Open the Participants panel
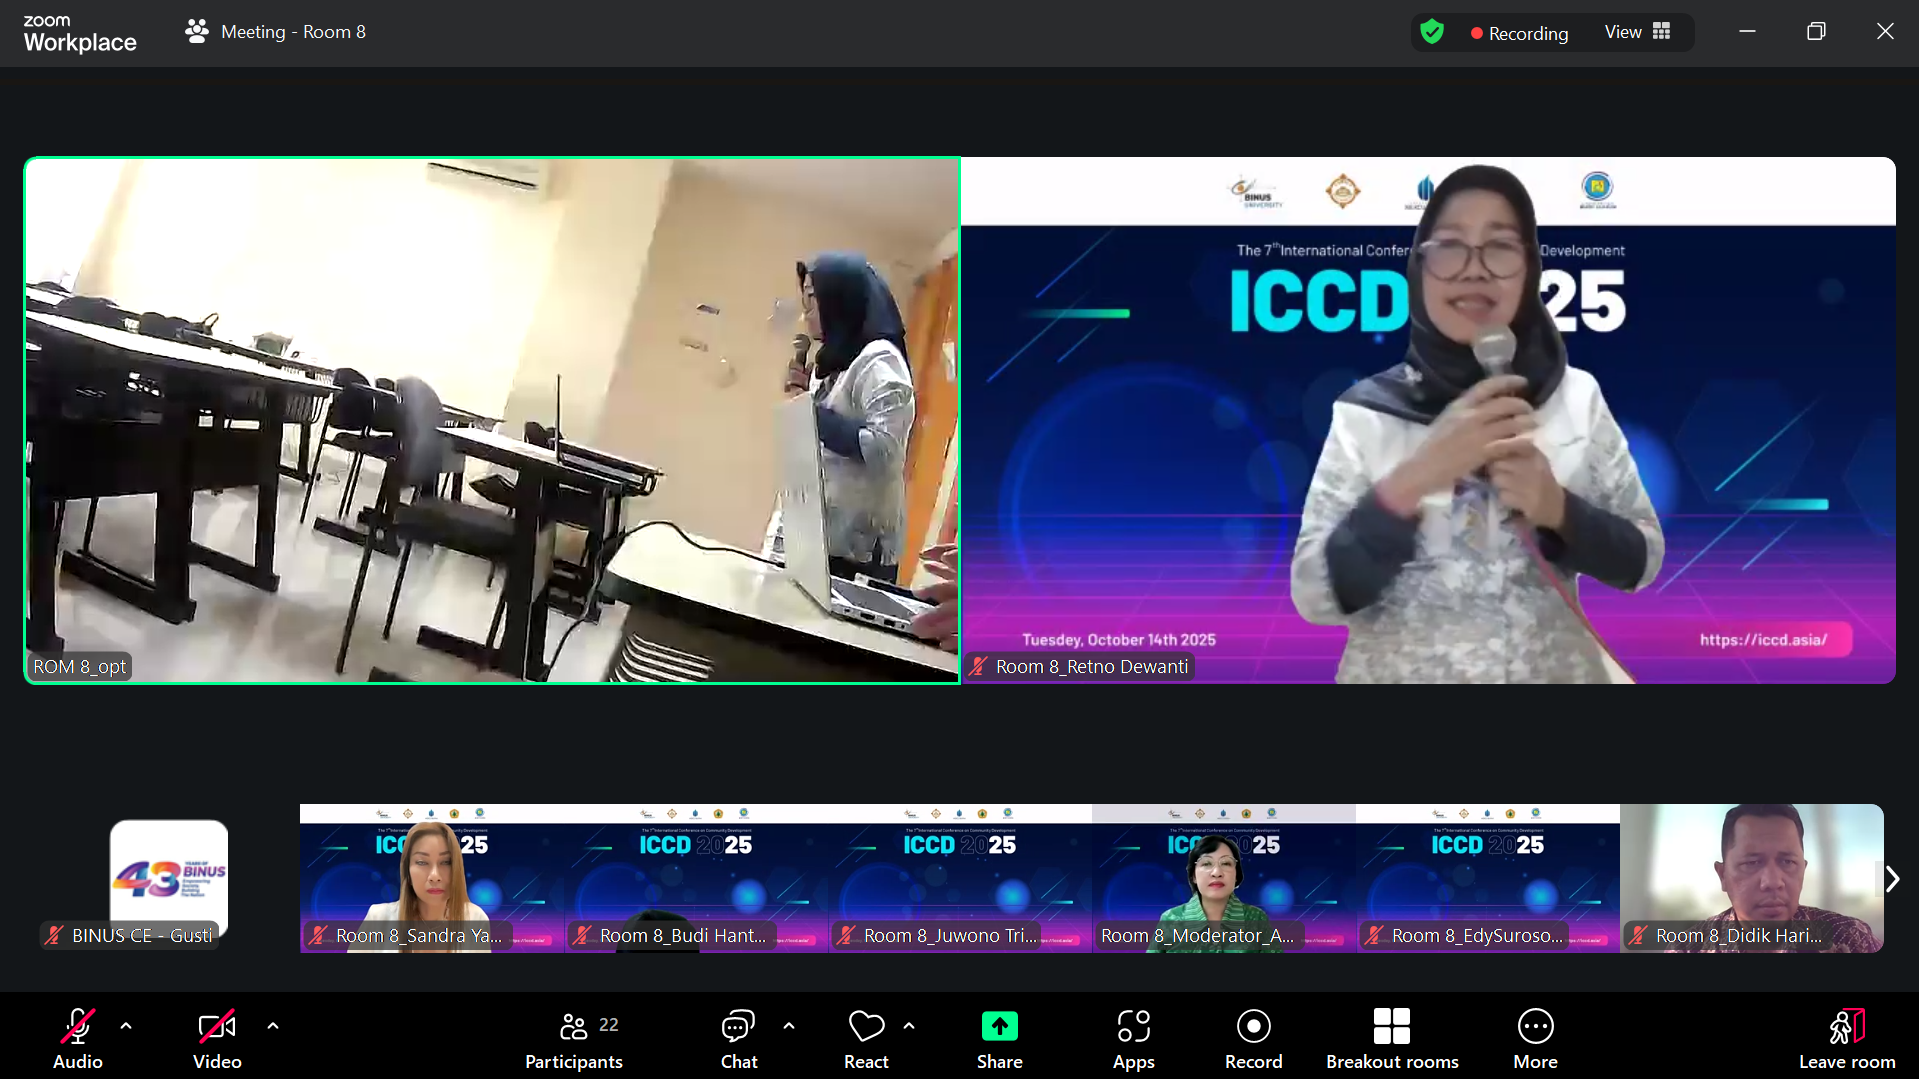1919x1079 pixels. pos(573,1039)
